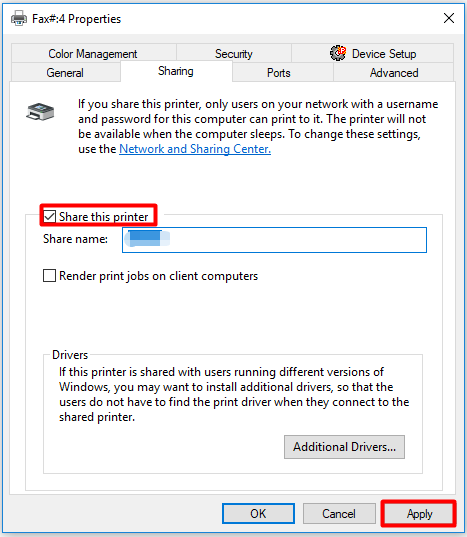Select the Sharing tab
467x537 pixels.
pyautogui.click(x=176, y=71)
